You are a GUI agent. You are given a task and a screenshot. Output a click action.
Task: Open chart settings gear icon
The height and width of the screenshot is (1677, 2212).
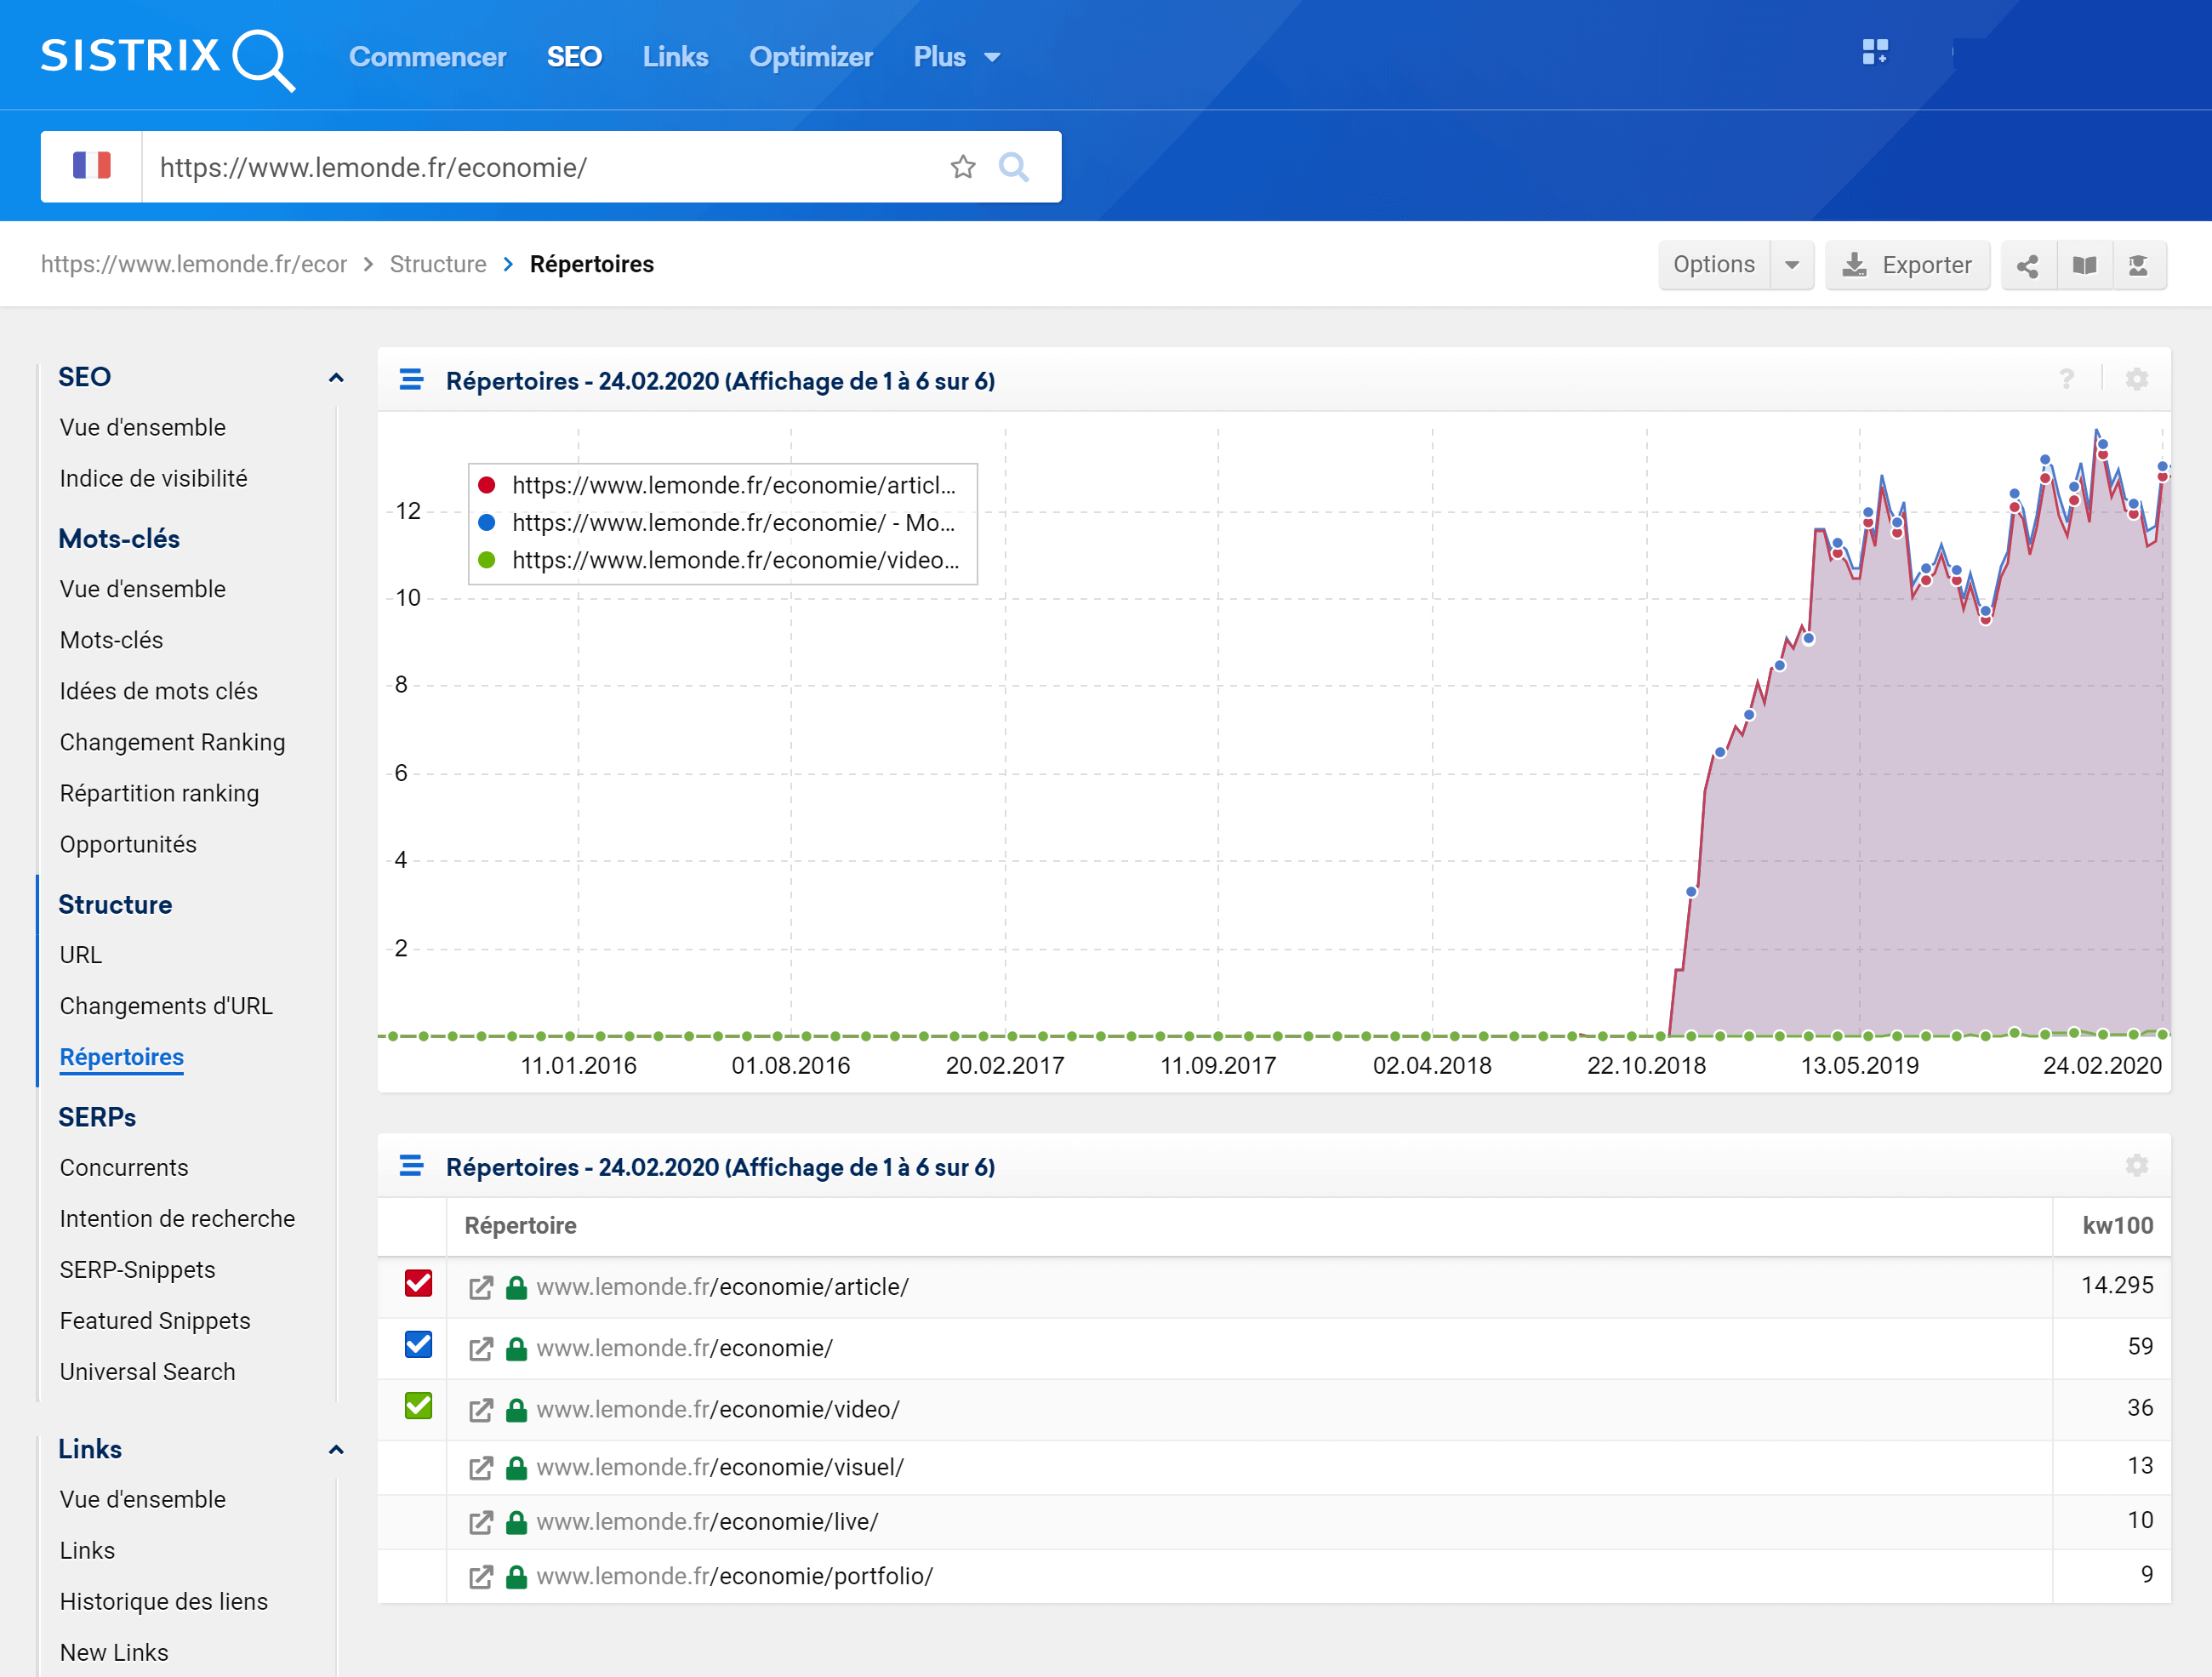pos(2136,379)
